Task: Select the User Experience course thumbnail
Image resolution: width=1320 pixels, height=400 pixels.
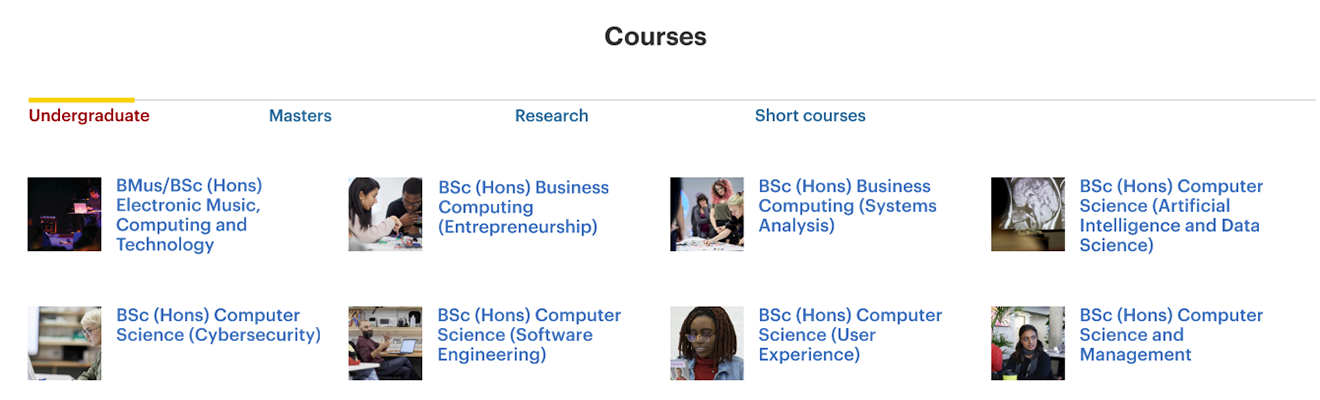Action: click(707, 343)
